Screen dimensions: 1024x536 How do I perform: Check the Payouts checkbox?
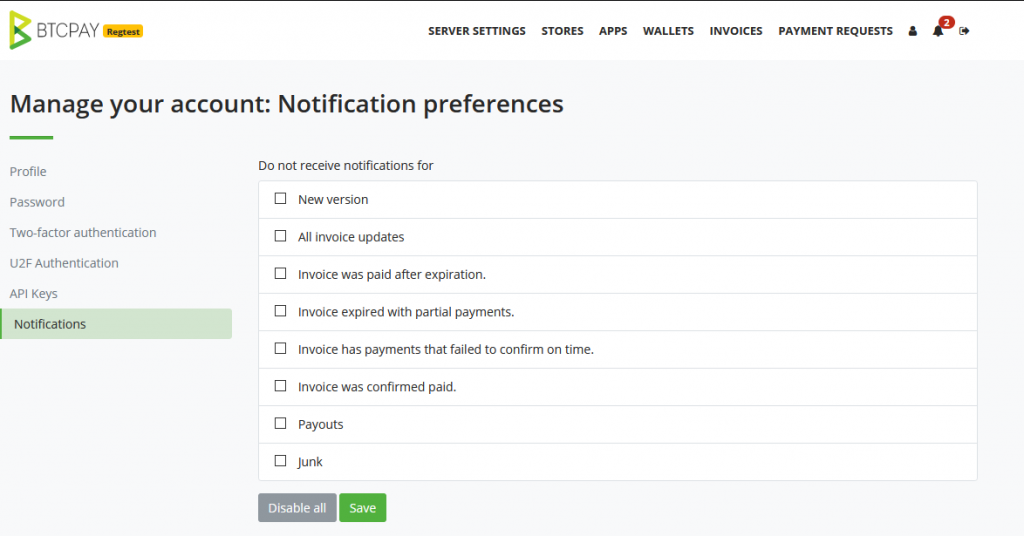point(280,424)
